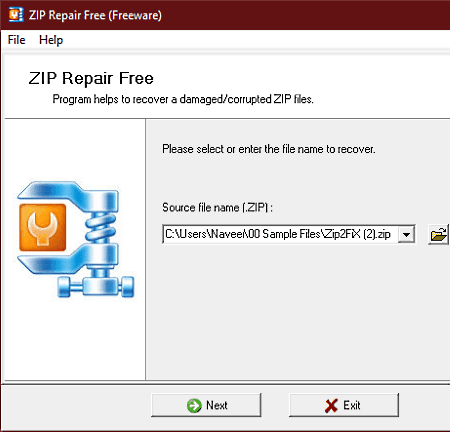Click the orange wrench icon in the logo

[42, 228]
